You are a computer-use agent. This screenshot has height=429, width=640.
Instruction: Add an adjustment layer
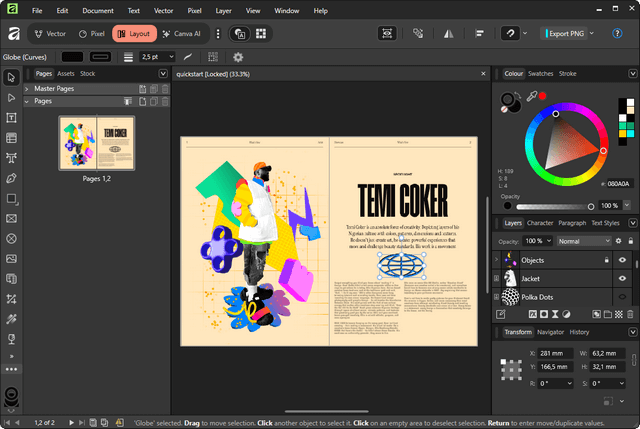point(566,314)
